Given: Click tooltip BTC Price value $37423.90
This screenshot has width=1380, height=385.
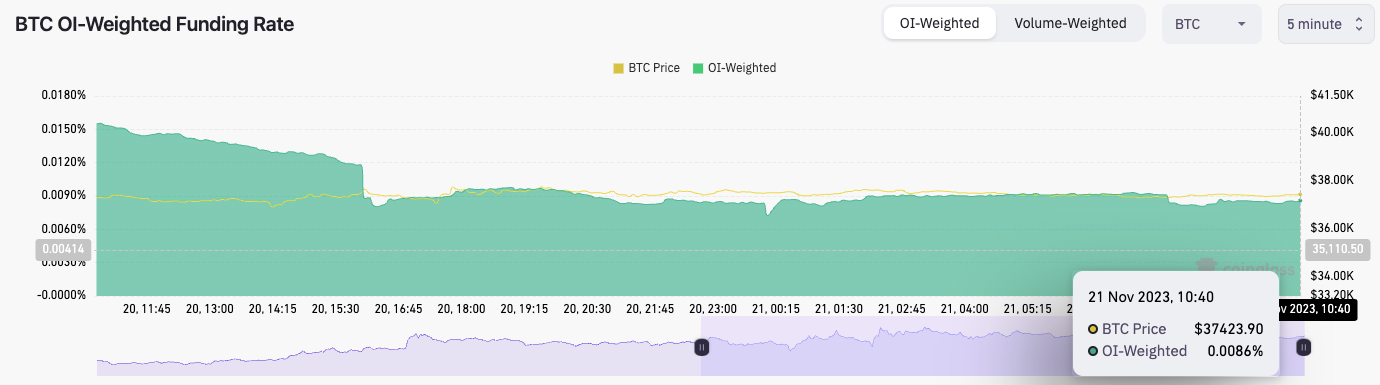Looking at the screenshot, I should [x=1229, y=328].
